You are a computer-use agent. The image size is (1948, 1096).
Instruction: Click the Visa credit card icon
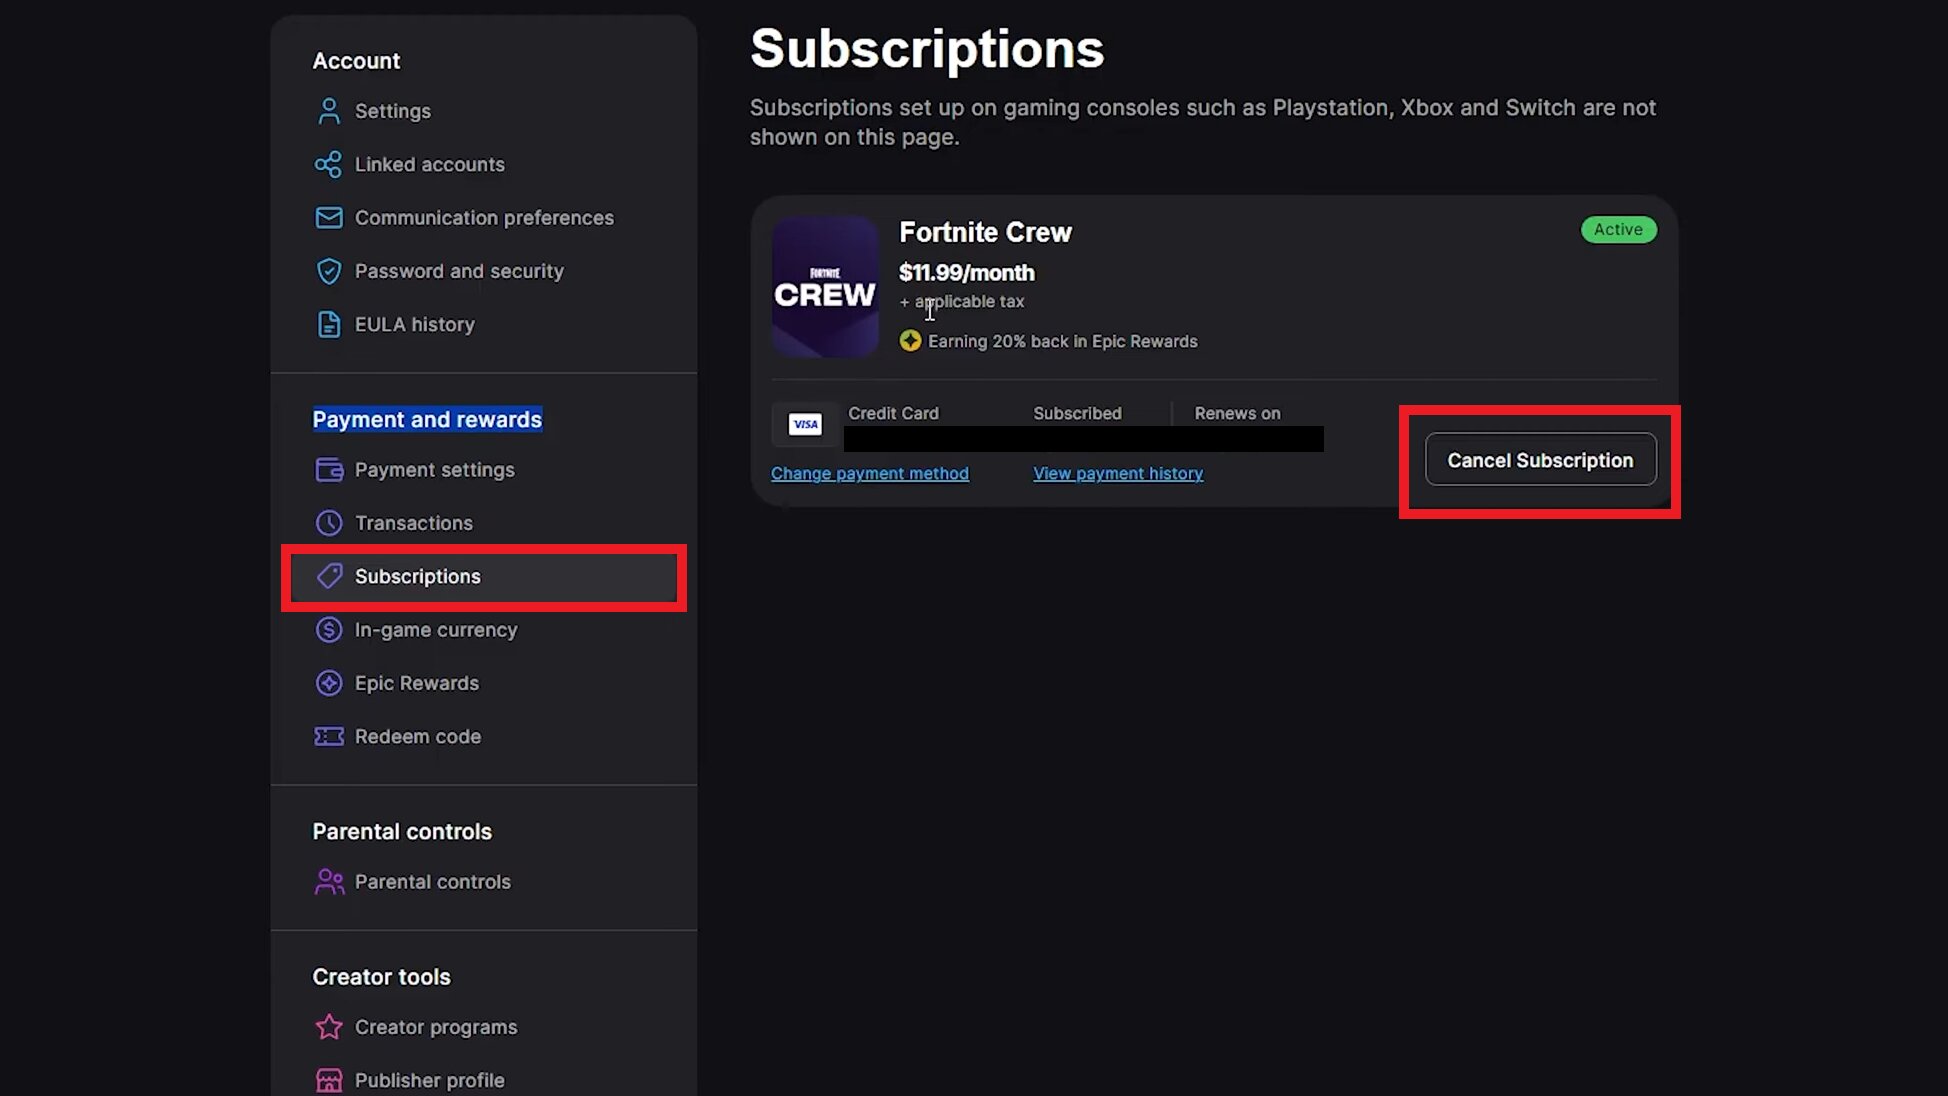804,424
